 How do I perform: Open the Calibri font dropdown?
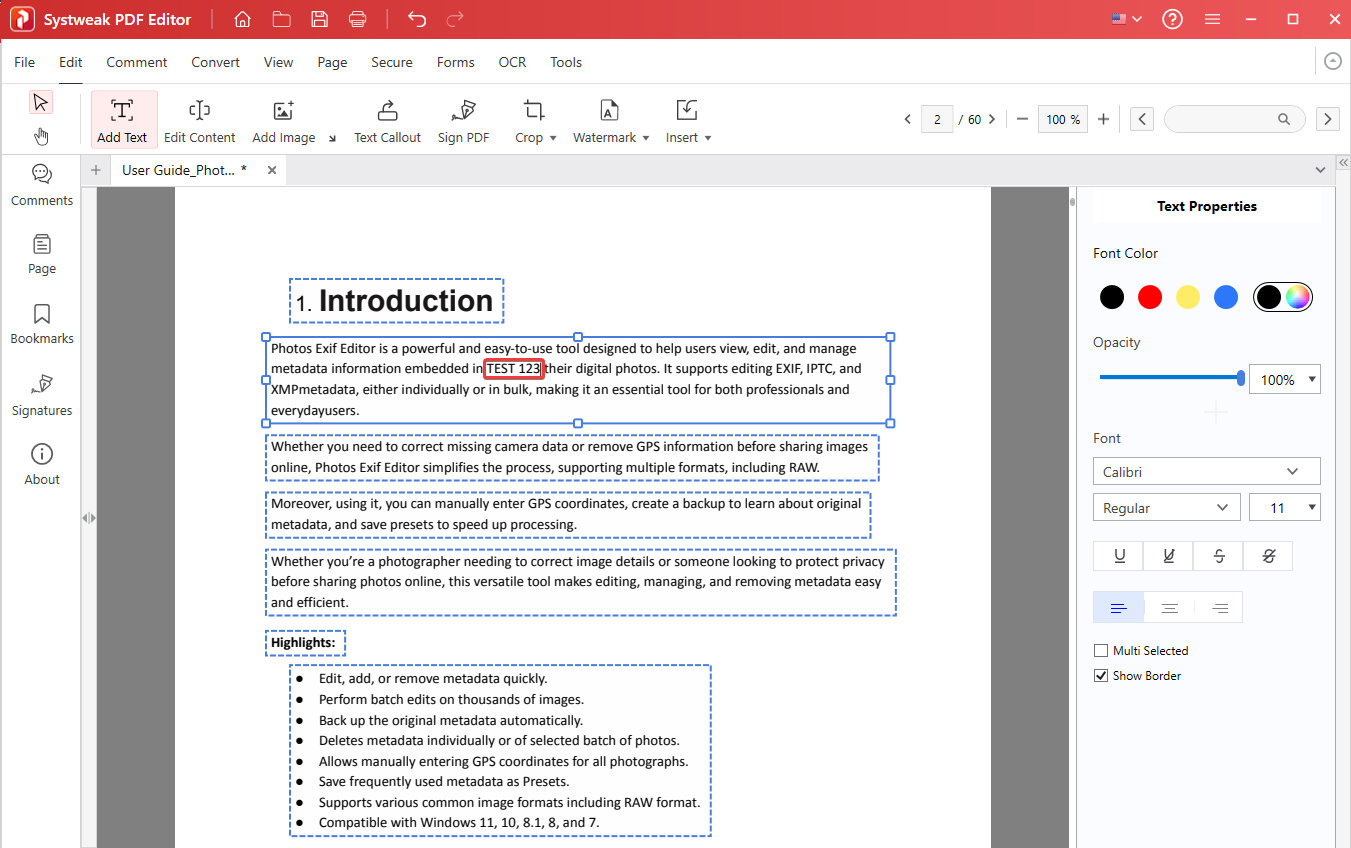(x=1207, y=471)
